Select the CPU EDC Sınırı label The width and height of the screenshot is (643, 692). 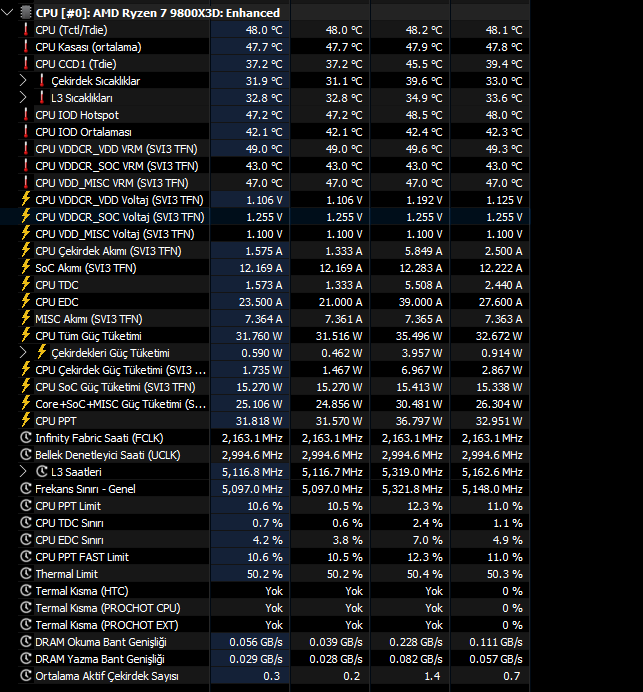click(x=69, y=540)
